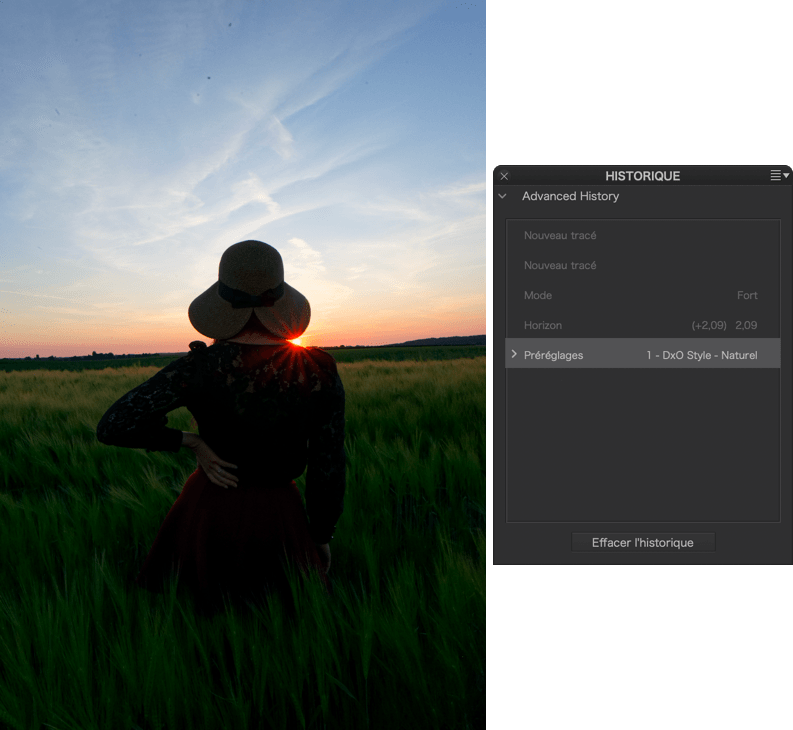This screenshot has width=793, height=730.
Task: Open the Historique panel options menu icon
Action: click(779, 176)
